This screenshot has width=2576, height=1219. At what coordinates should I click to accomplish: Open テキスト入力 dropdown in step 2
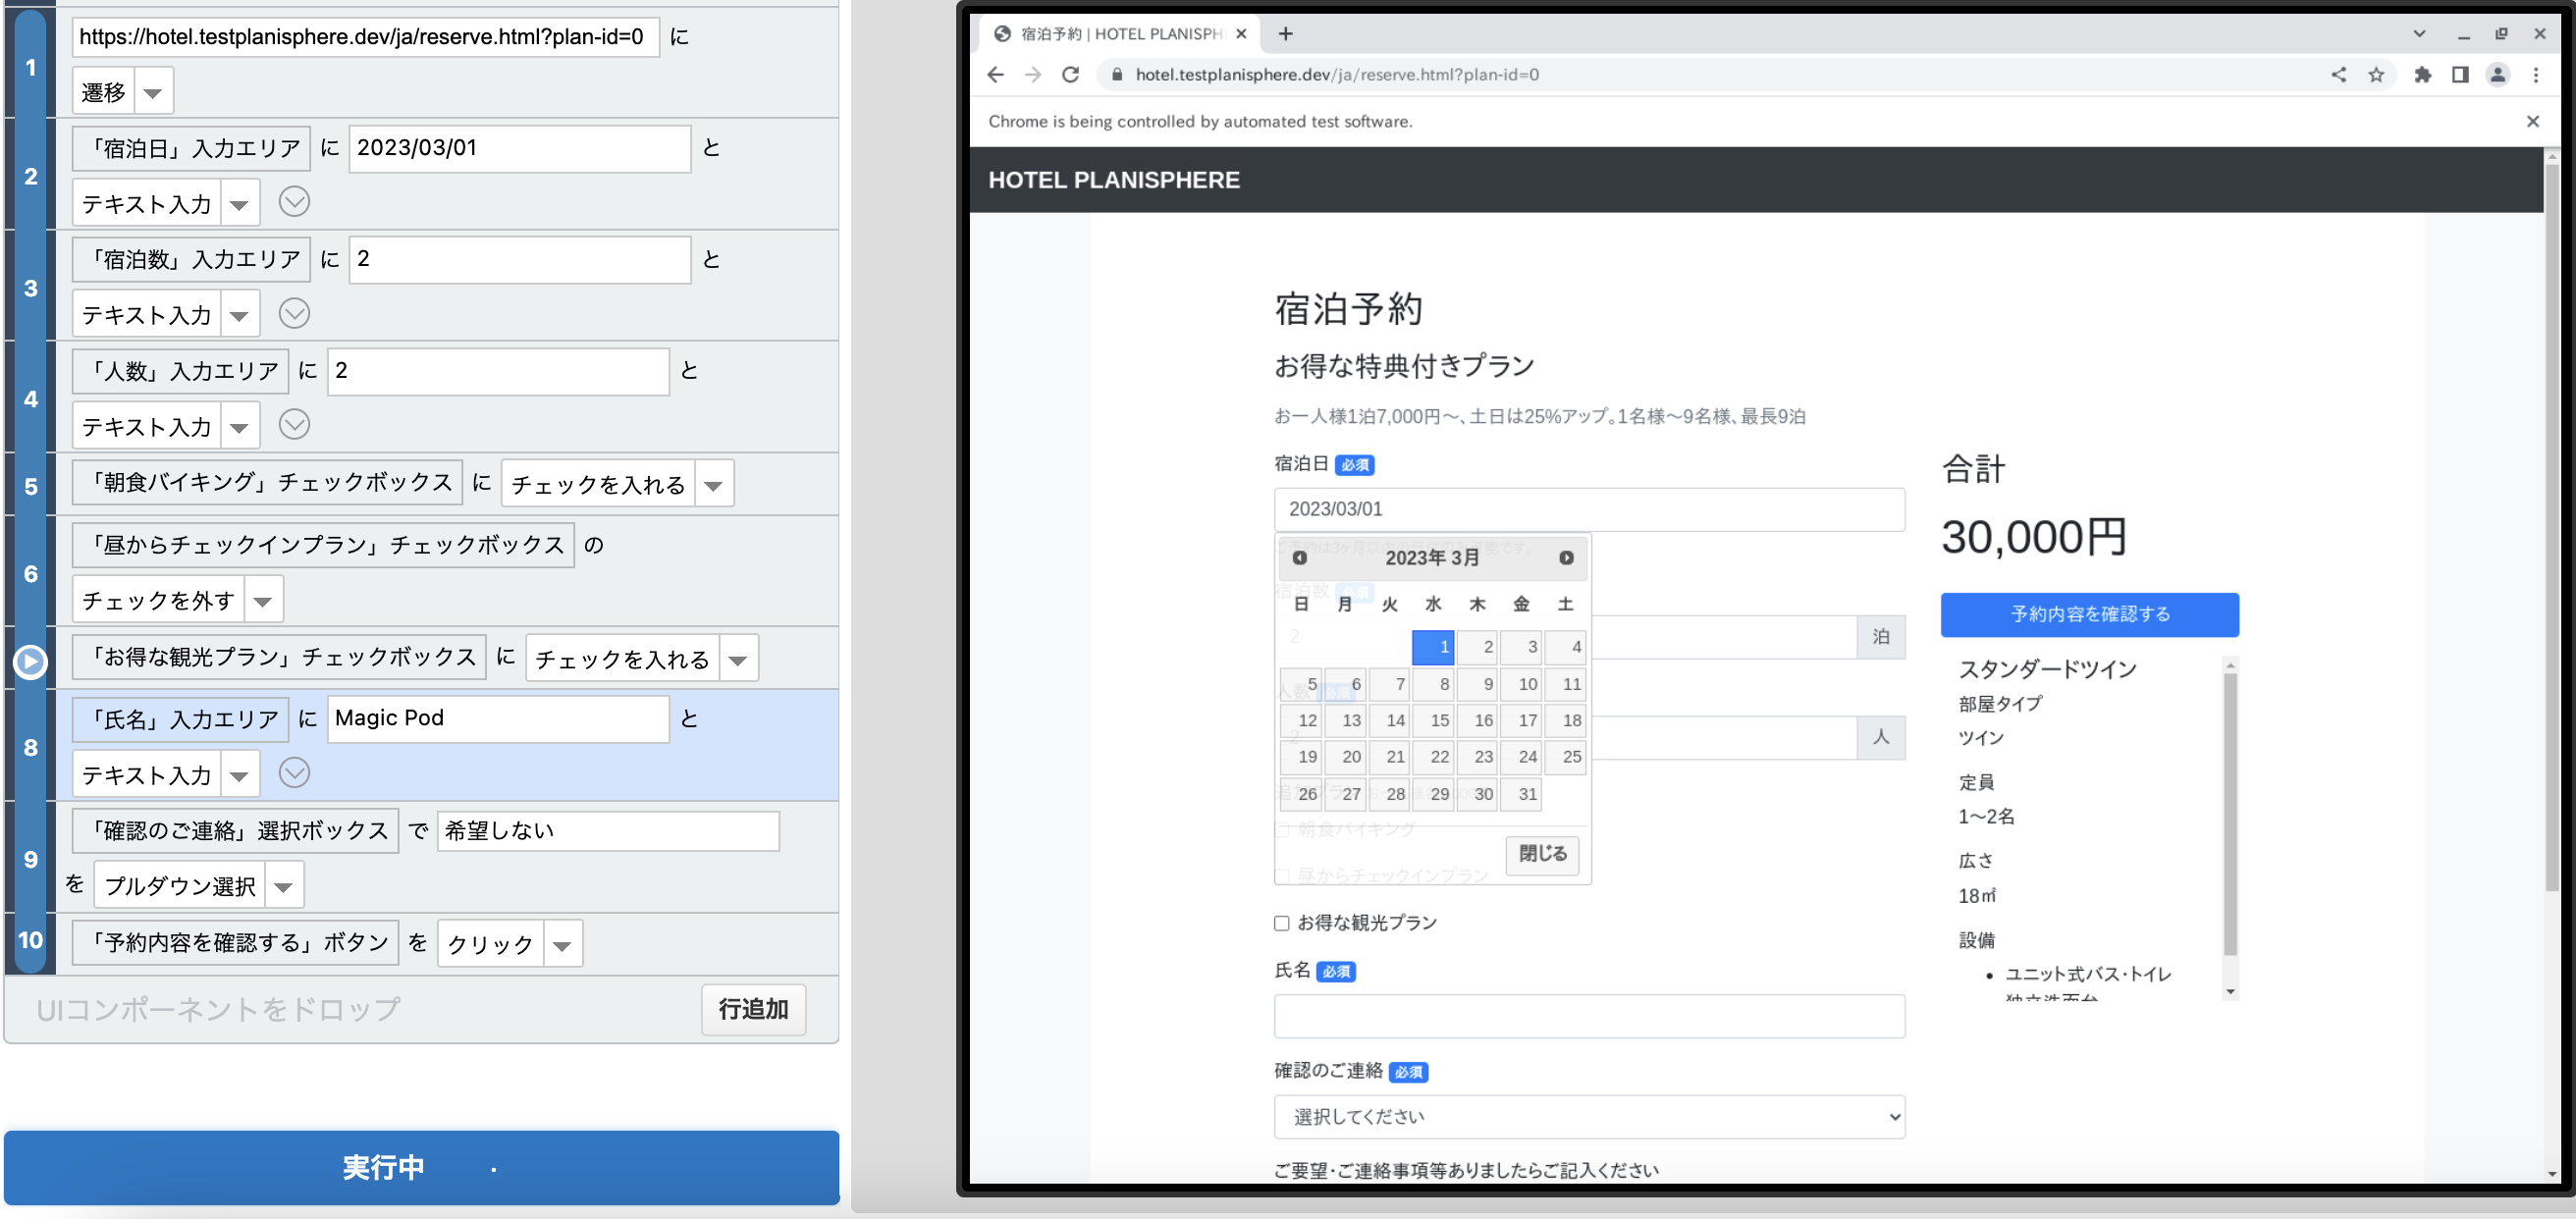239,204
